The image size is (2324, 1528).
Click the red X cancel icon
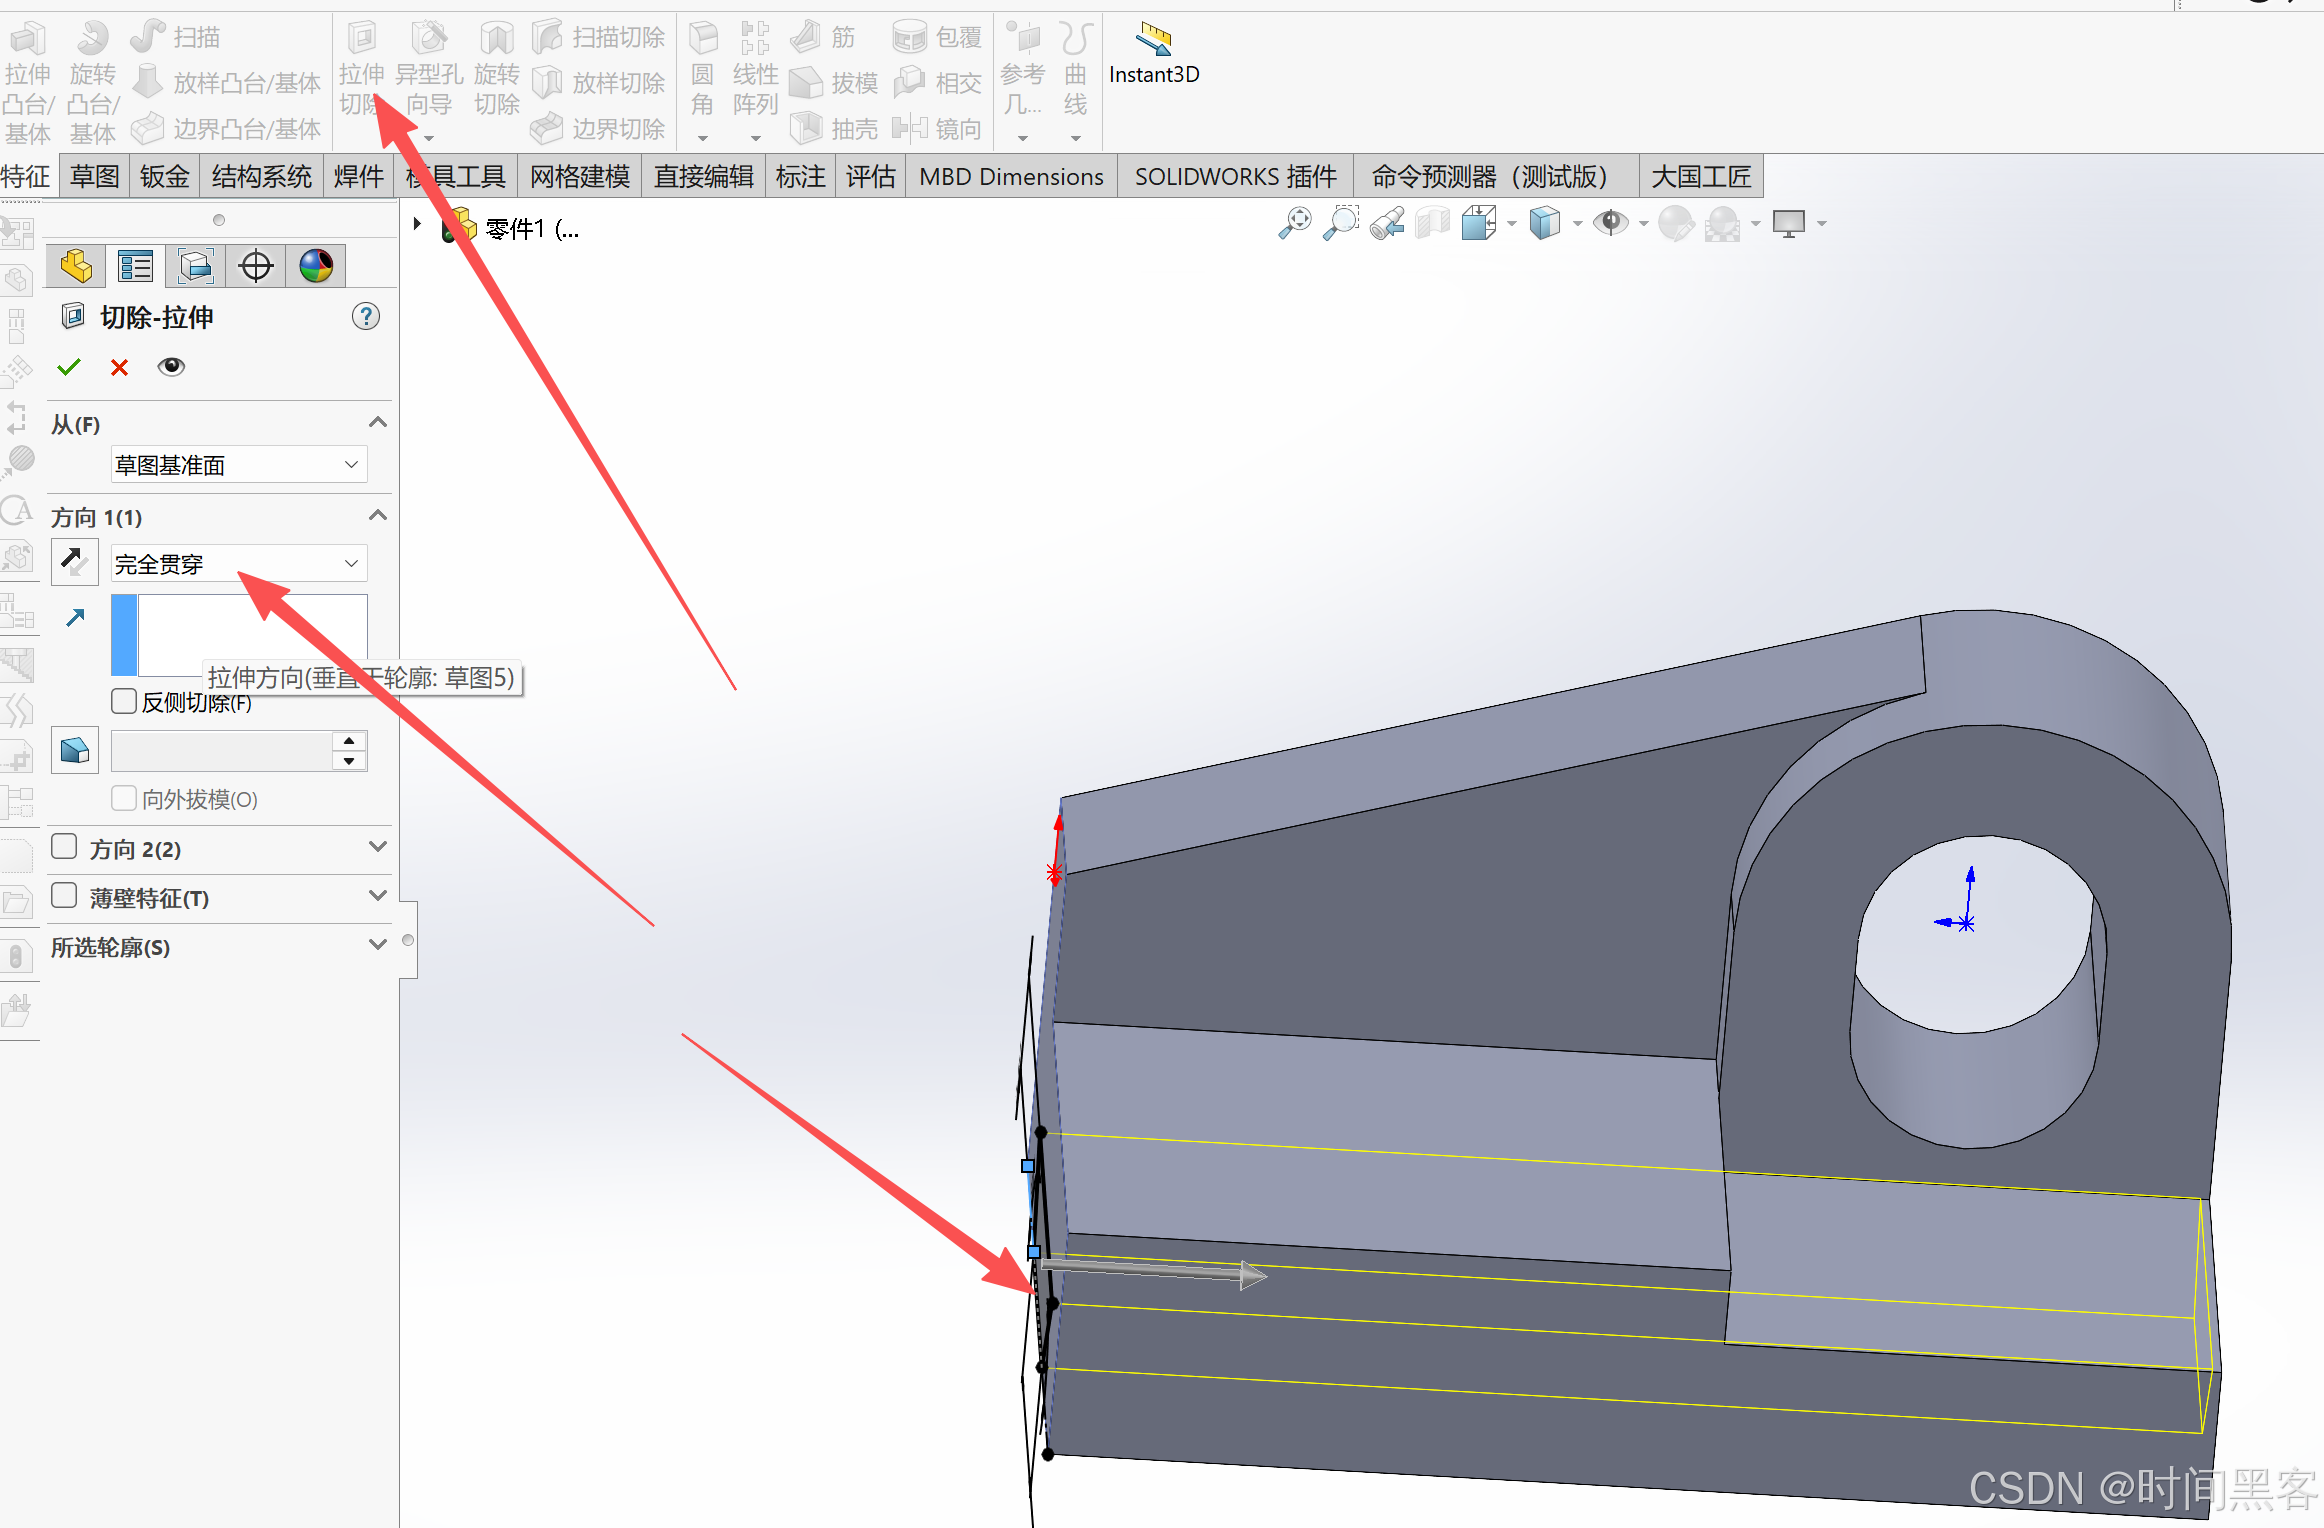click(x=119, y=367)
